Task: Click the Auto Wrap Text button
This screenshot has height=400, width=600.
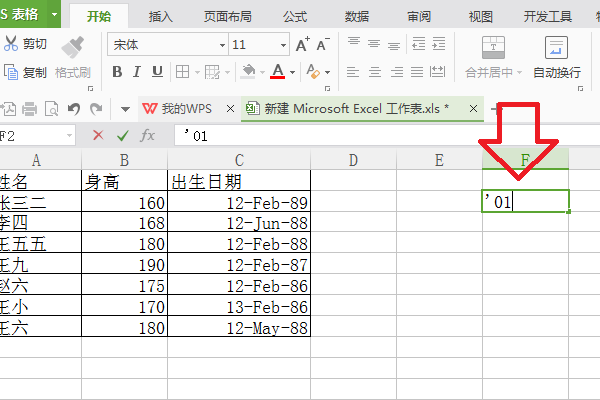Action: (x=557, y=57)
